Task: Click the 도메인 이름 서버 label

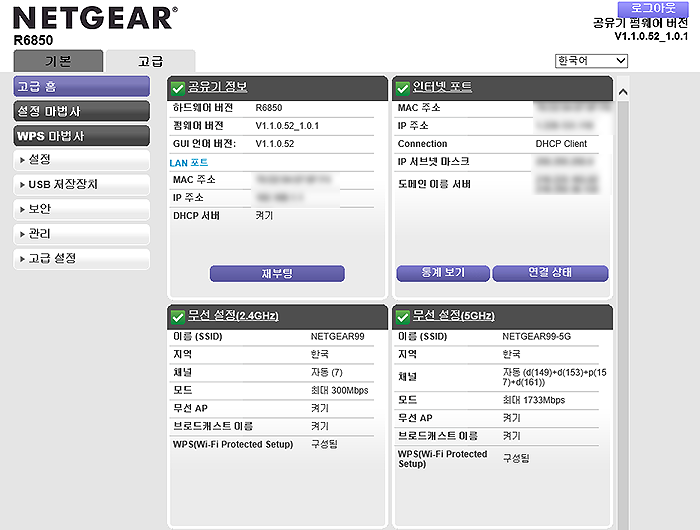Action: point(434,184)
